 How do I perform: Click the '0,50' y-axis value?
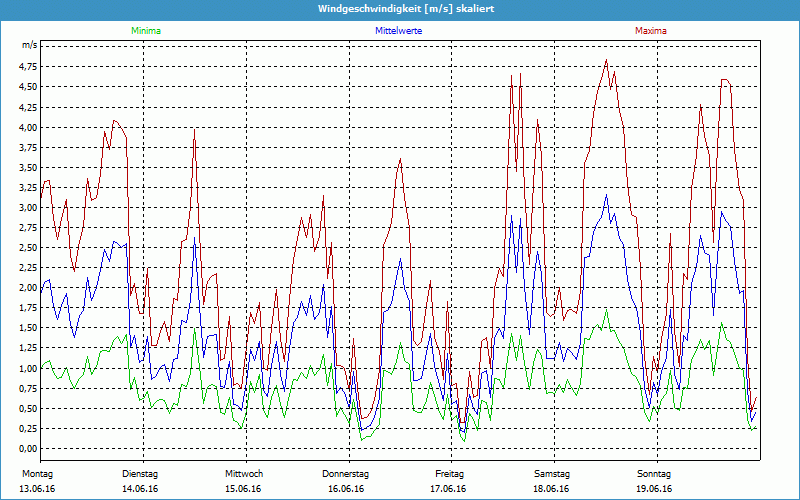29,408
